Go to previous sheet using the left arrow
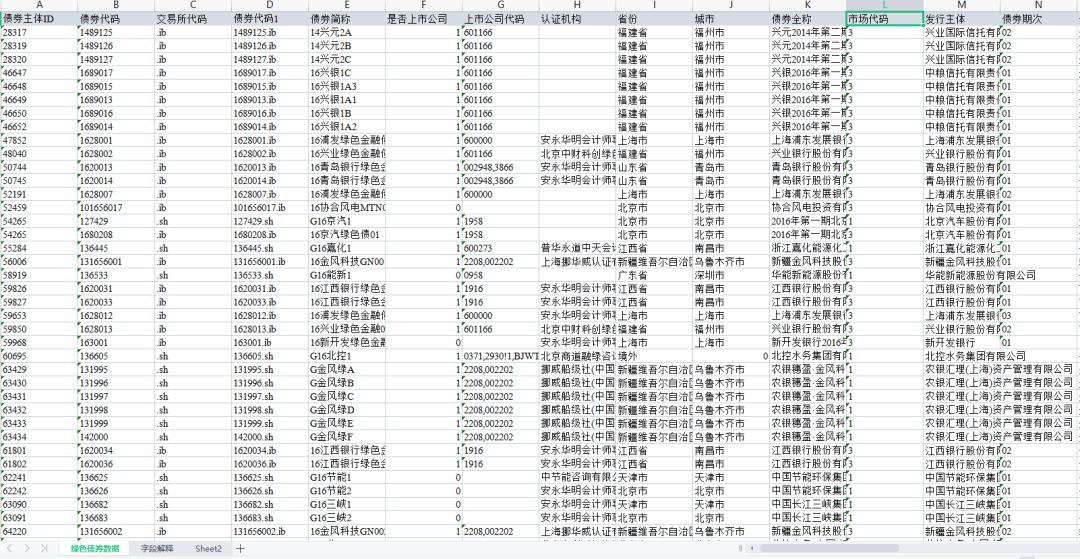1080x559 pixels. tap(12, 548)
